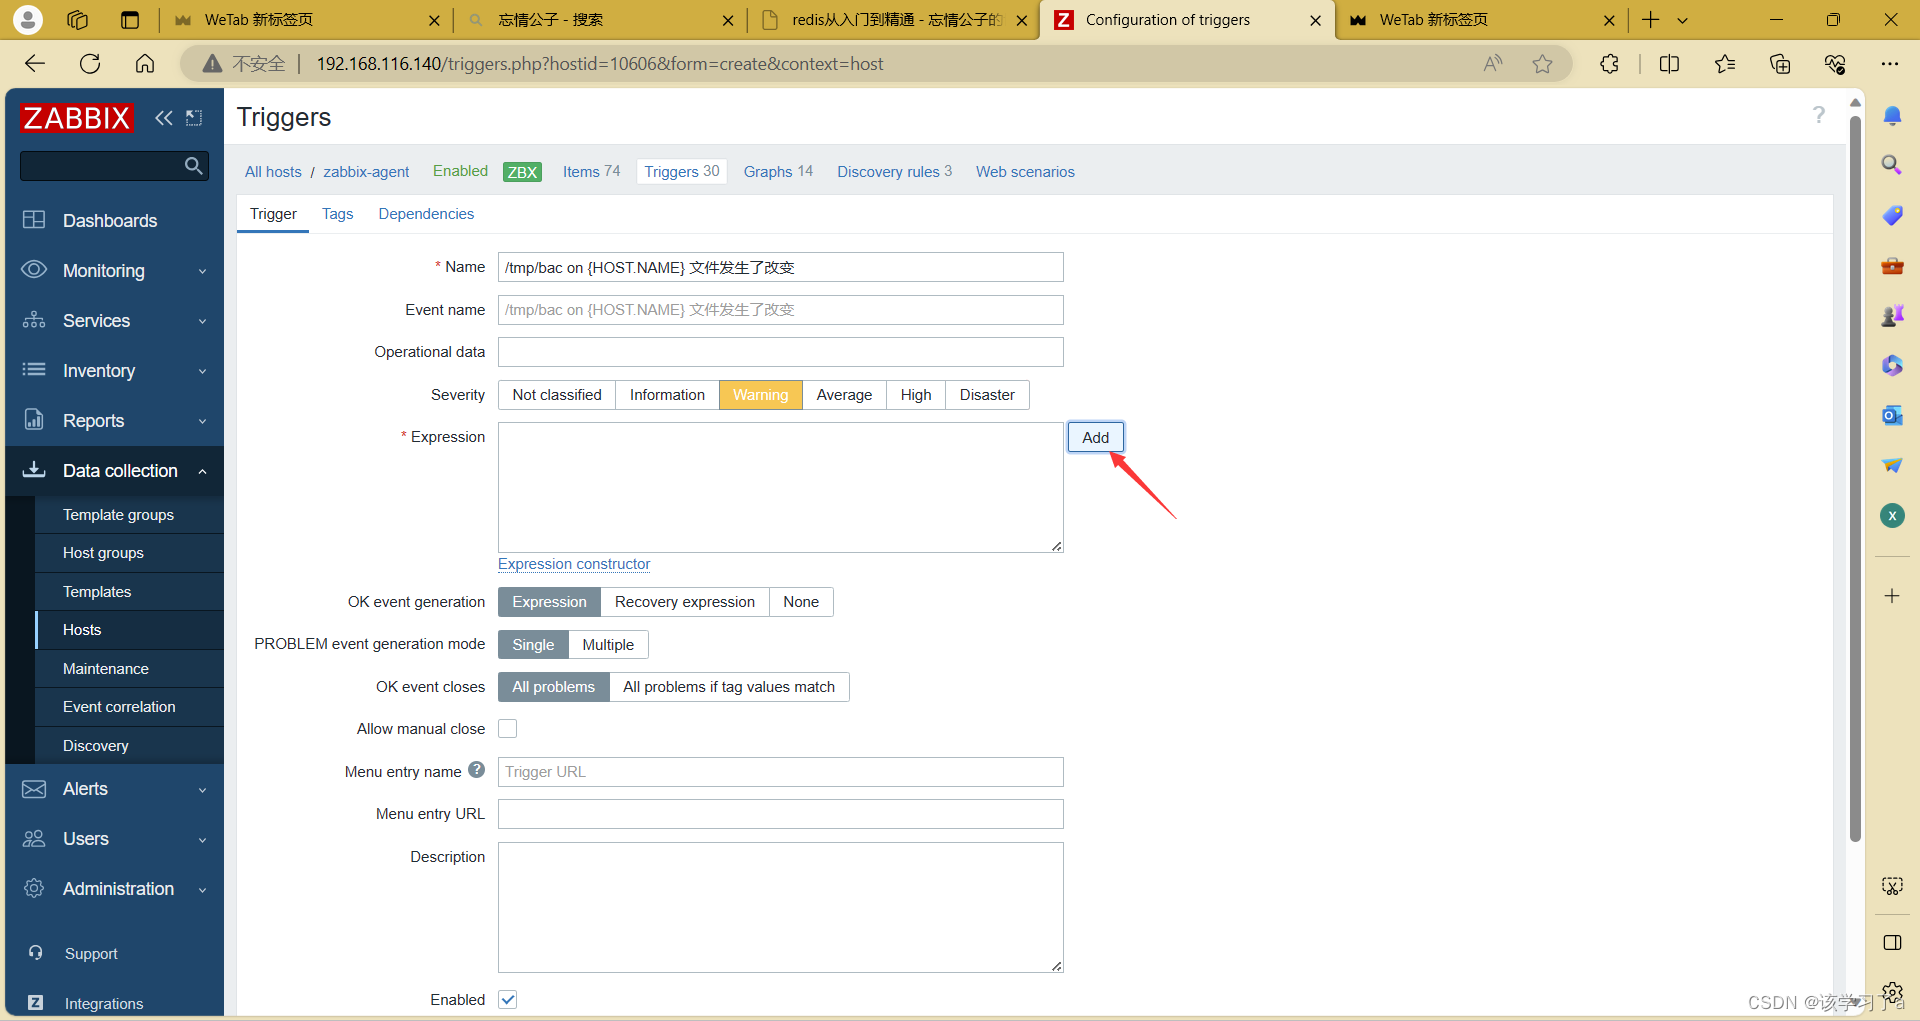Open browser settings ellipsis menu
The image size is (1920, 1021).
tap(1889, 64)
